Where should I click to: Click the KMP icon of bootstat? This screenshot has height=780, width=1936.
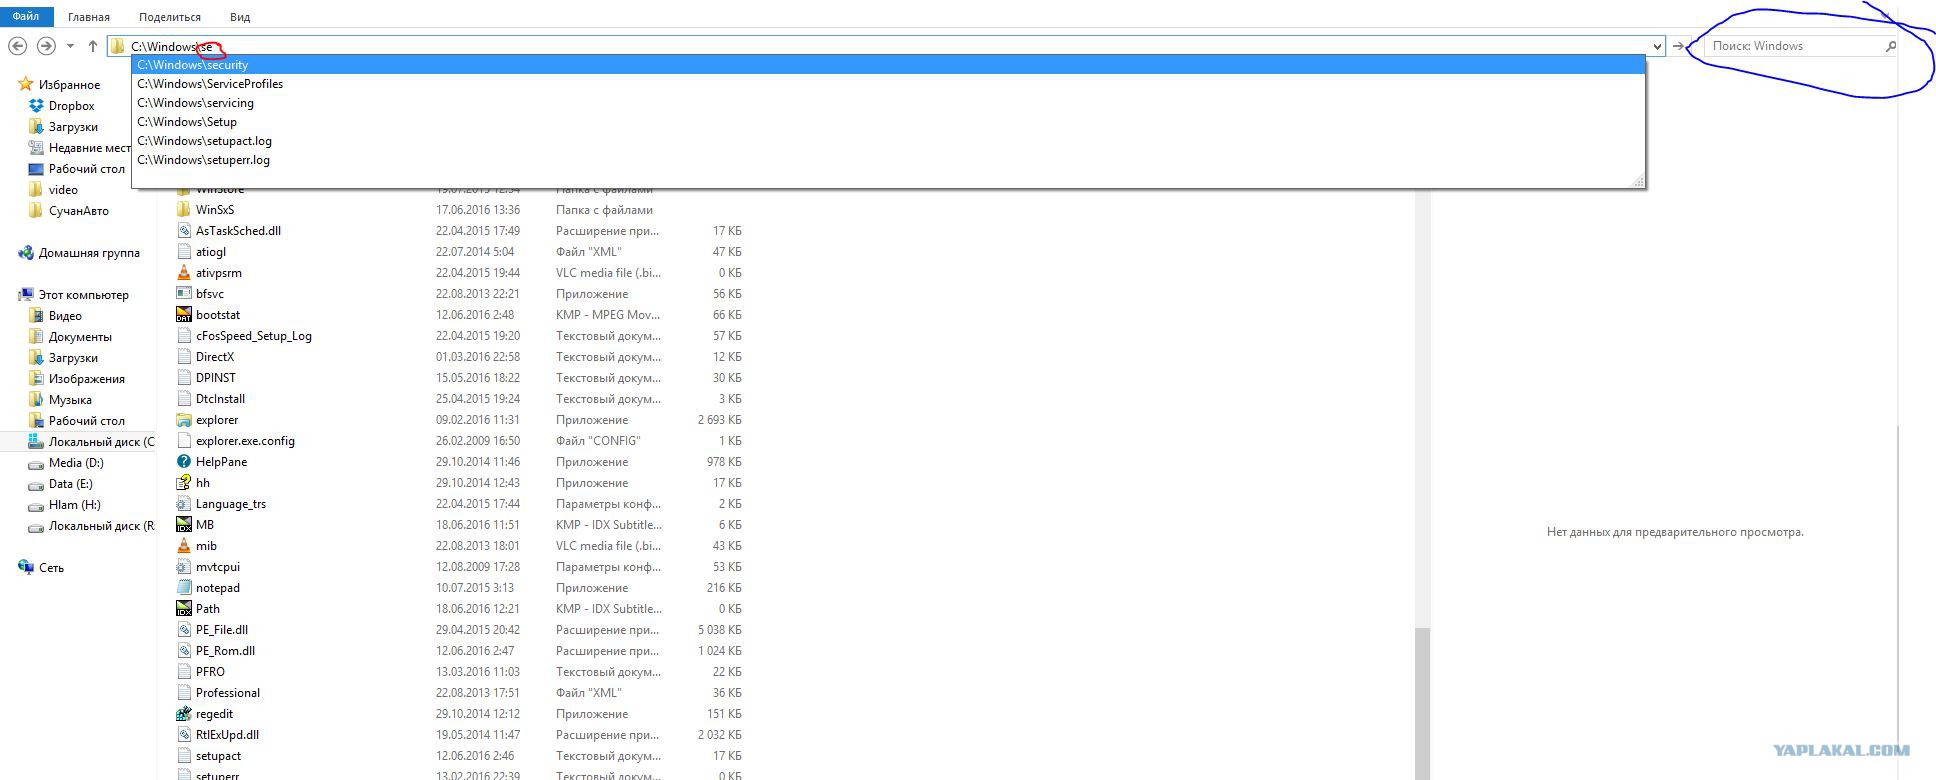(184, 315)
